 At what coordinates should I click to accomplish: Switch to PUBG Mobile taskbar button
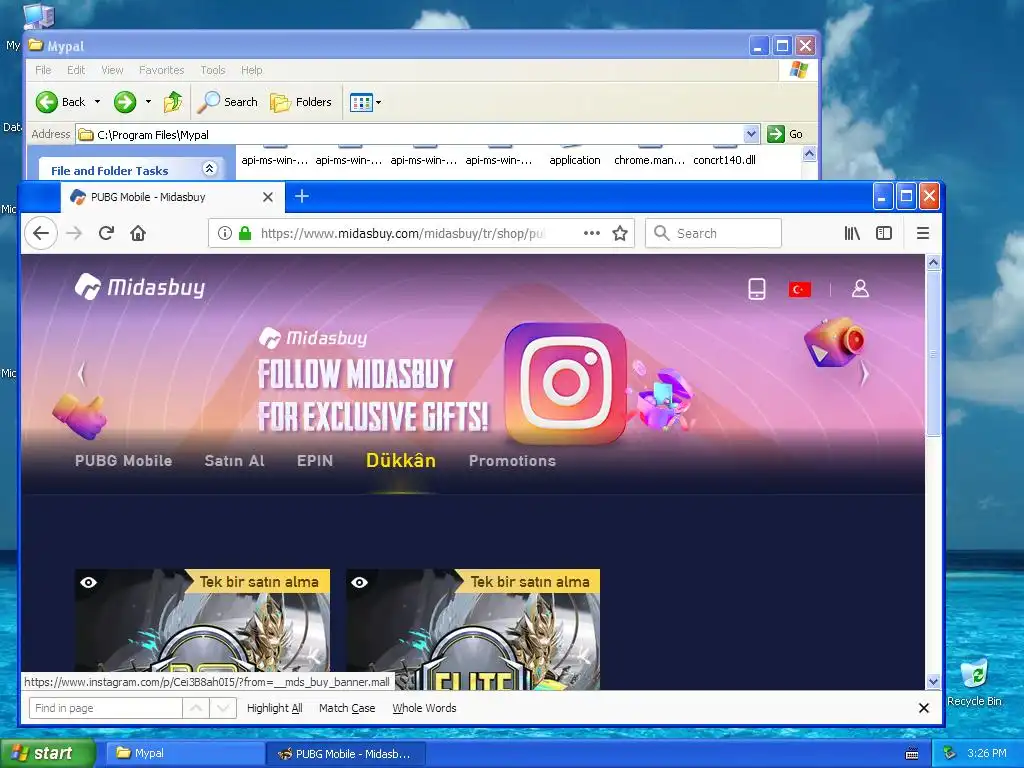point(346,753)
